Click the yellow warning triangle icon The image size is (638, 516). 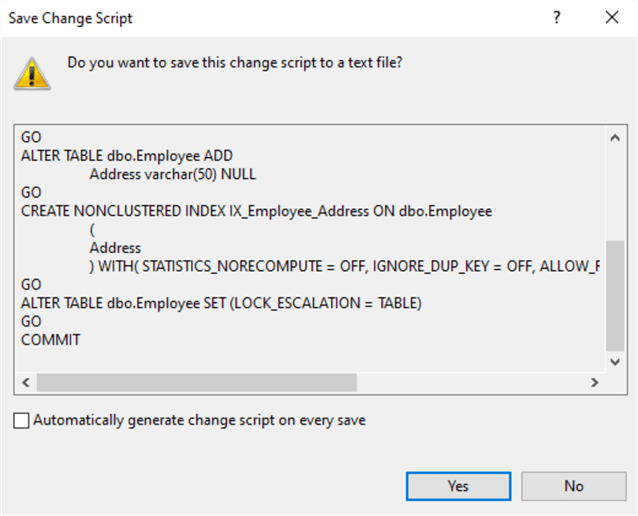pyautogui.click(x=32, y=72)
